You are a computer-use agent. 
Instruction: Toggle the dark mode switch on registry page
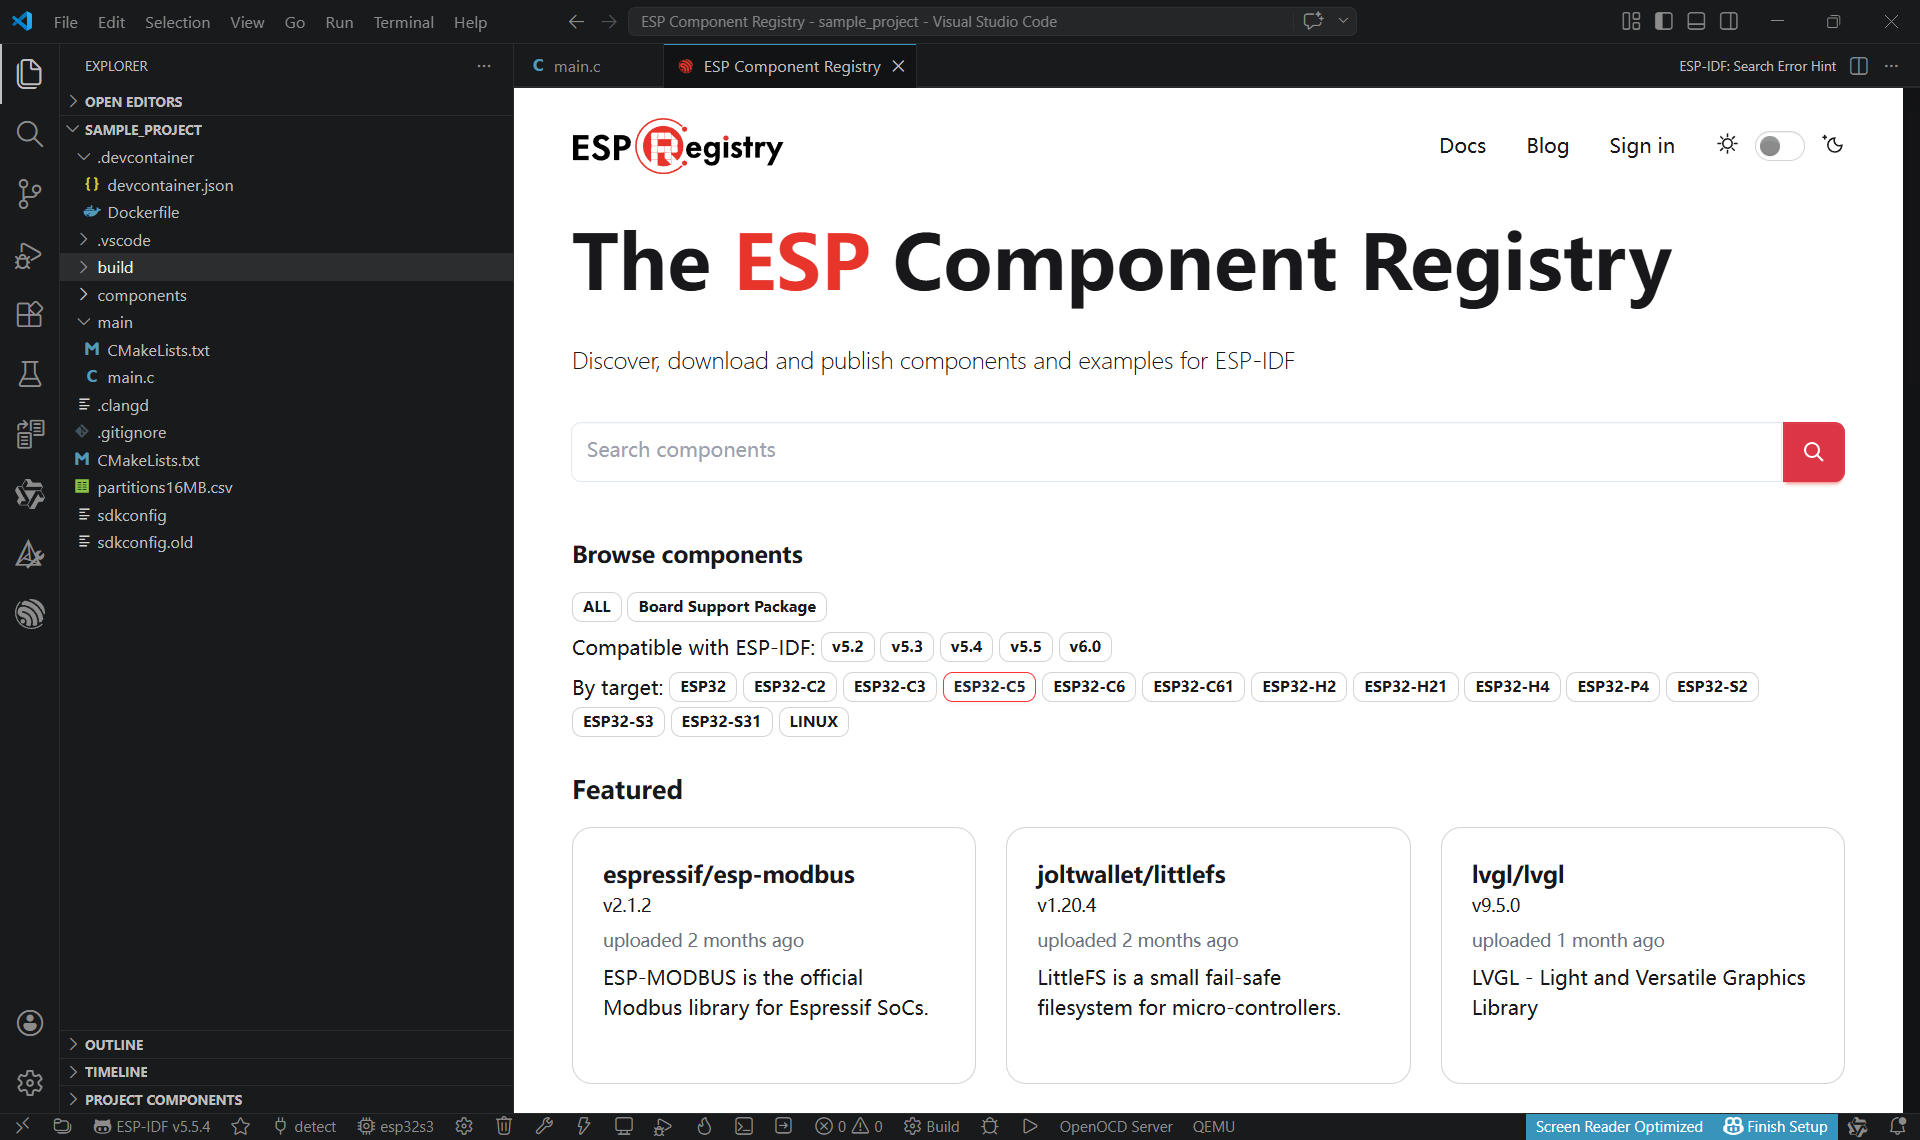tap(1779, 146)
